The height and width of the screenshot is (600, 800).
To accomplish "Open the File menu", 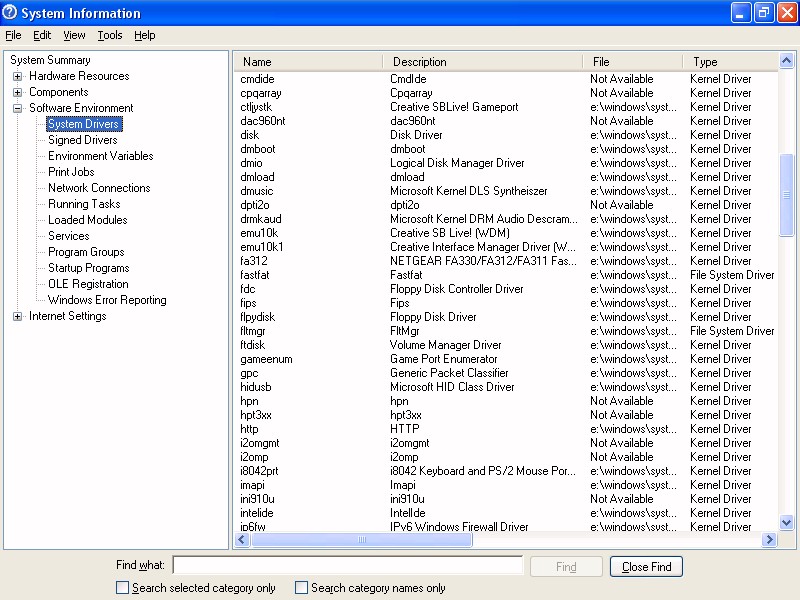I will point(13,35).
